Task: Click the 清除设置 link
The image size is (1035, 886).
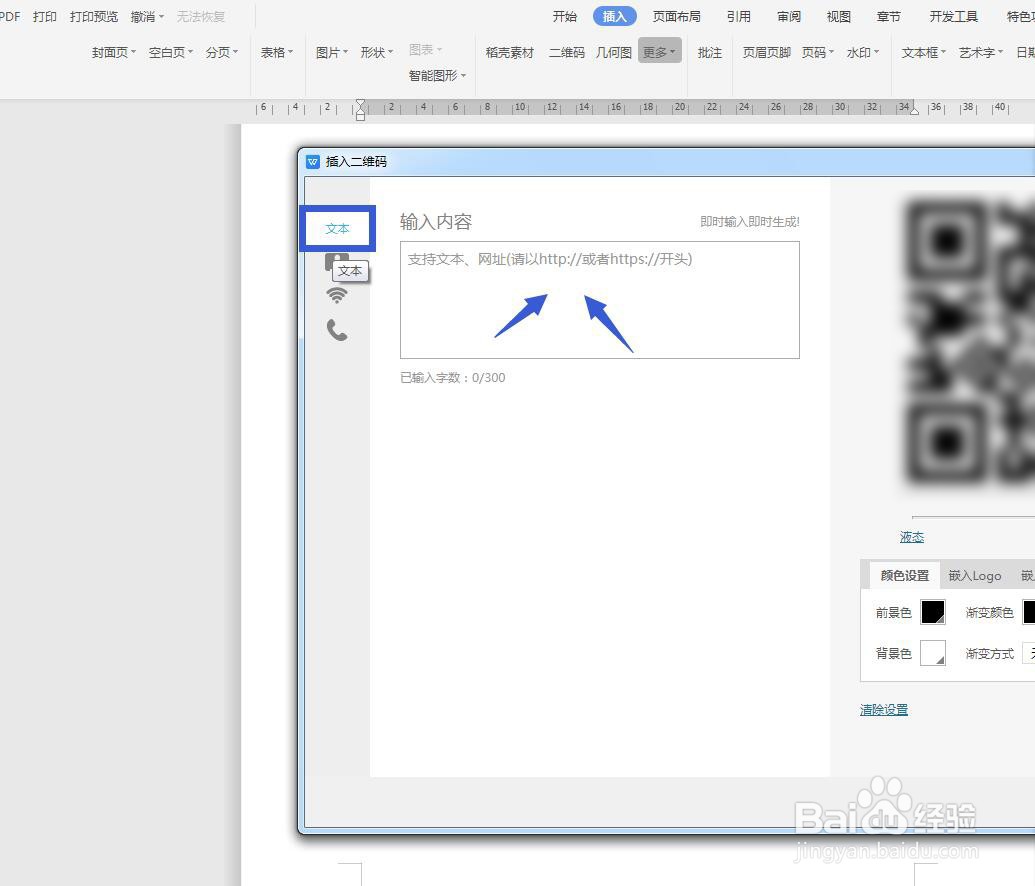Action: click(x=884, y=710)
